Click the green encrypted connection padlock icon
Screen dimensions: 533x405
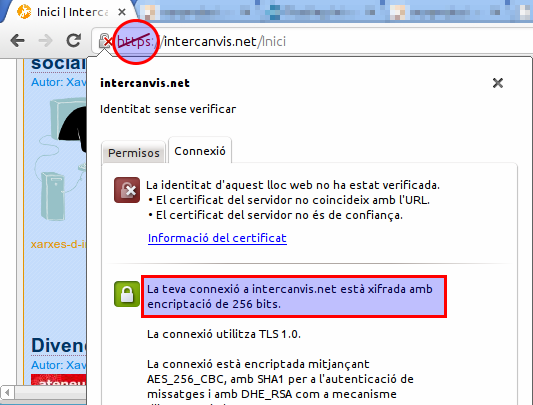coord(127,294)
